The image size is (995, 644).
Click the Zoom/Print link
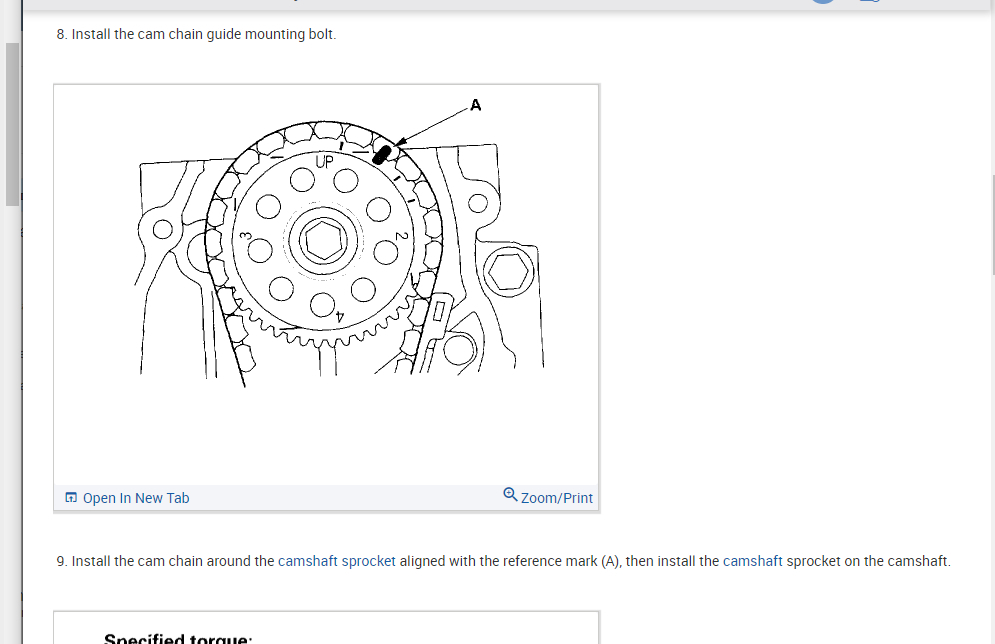[557, 498]
